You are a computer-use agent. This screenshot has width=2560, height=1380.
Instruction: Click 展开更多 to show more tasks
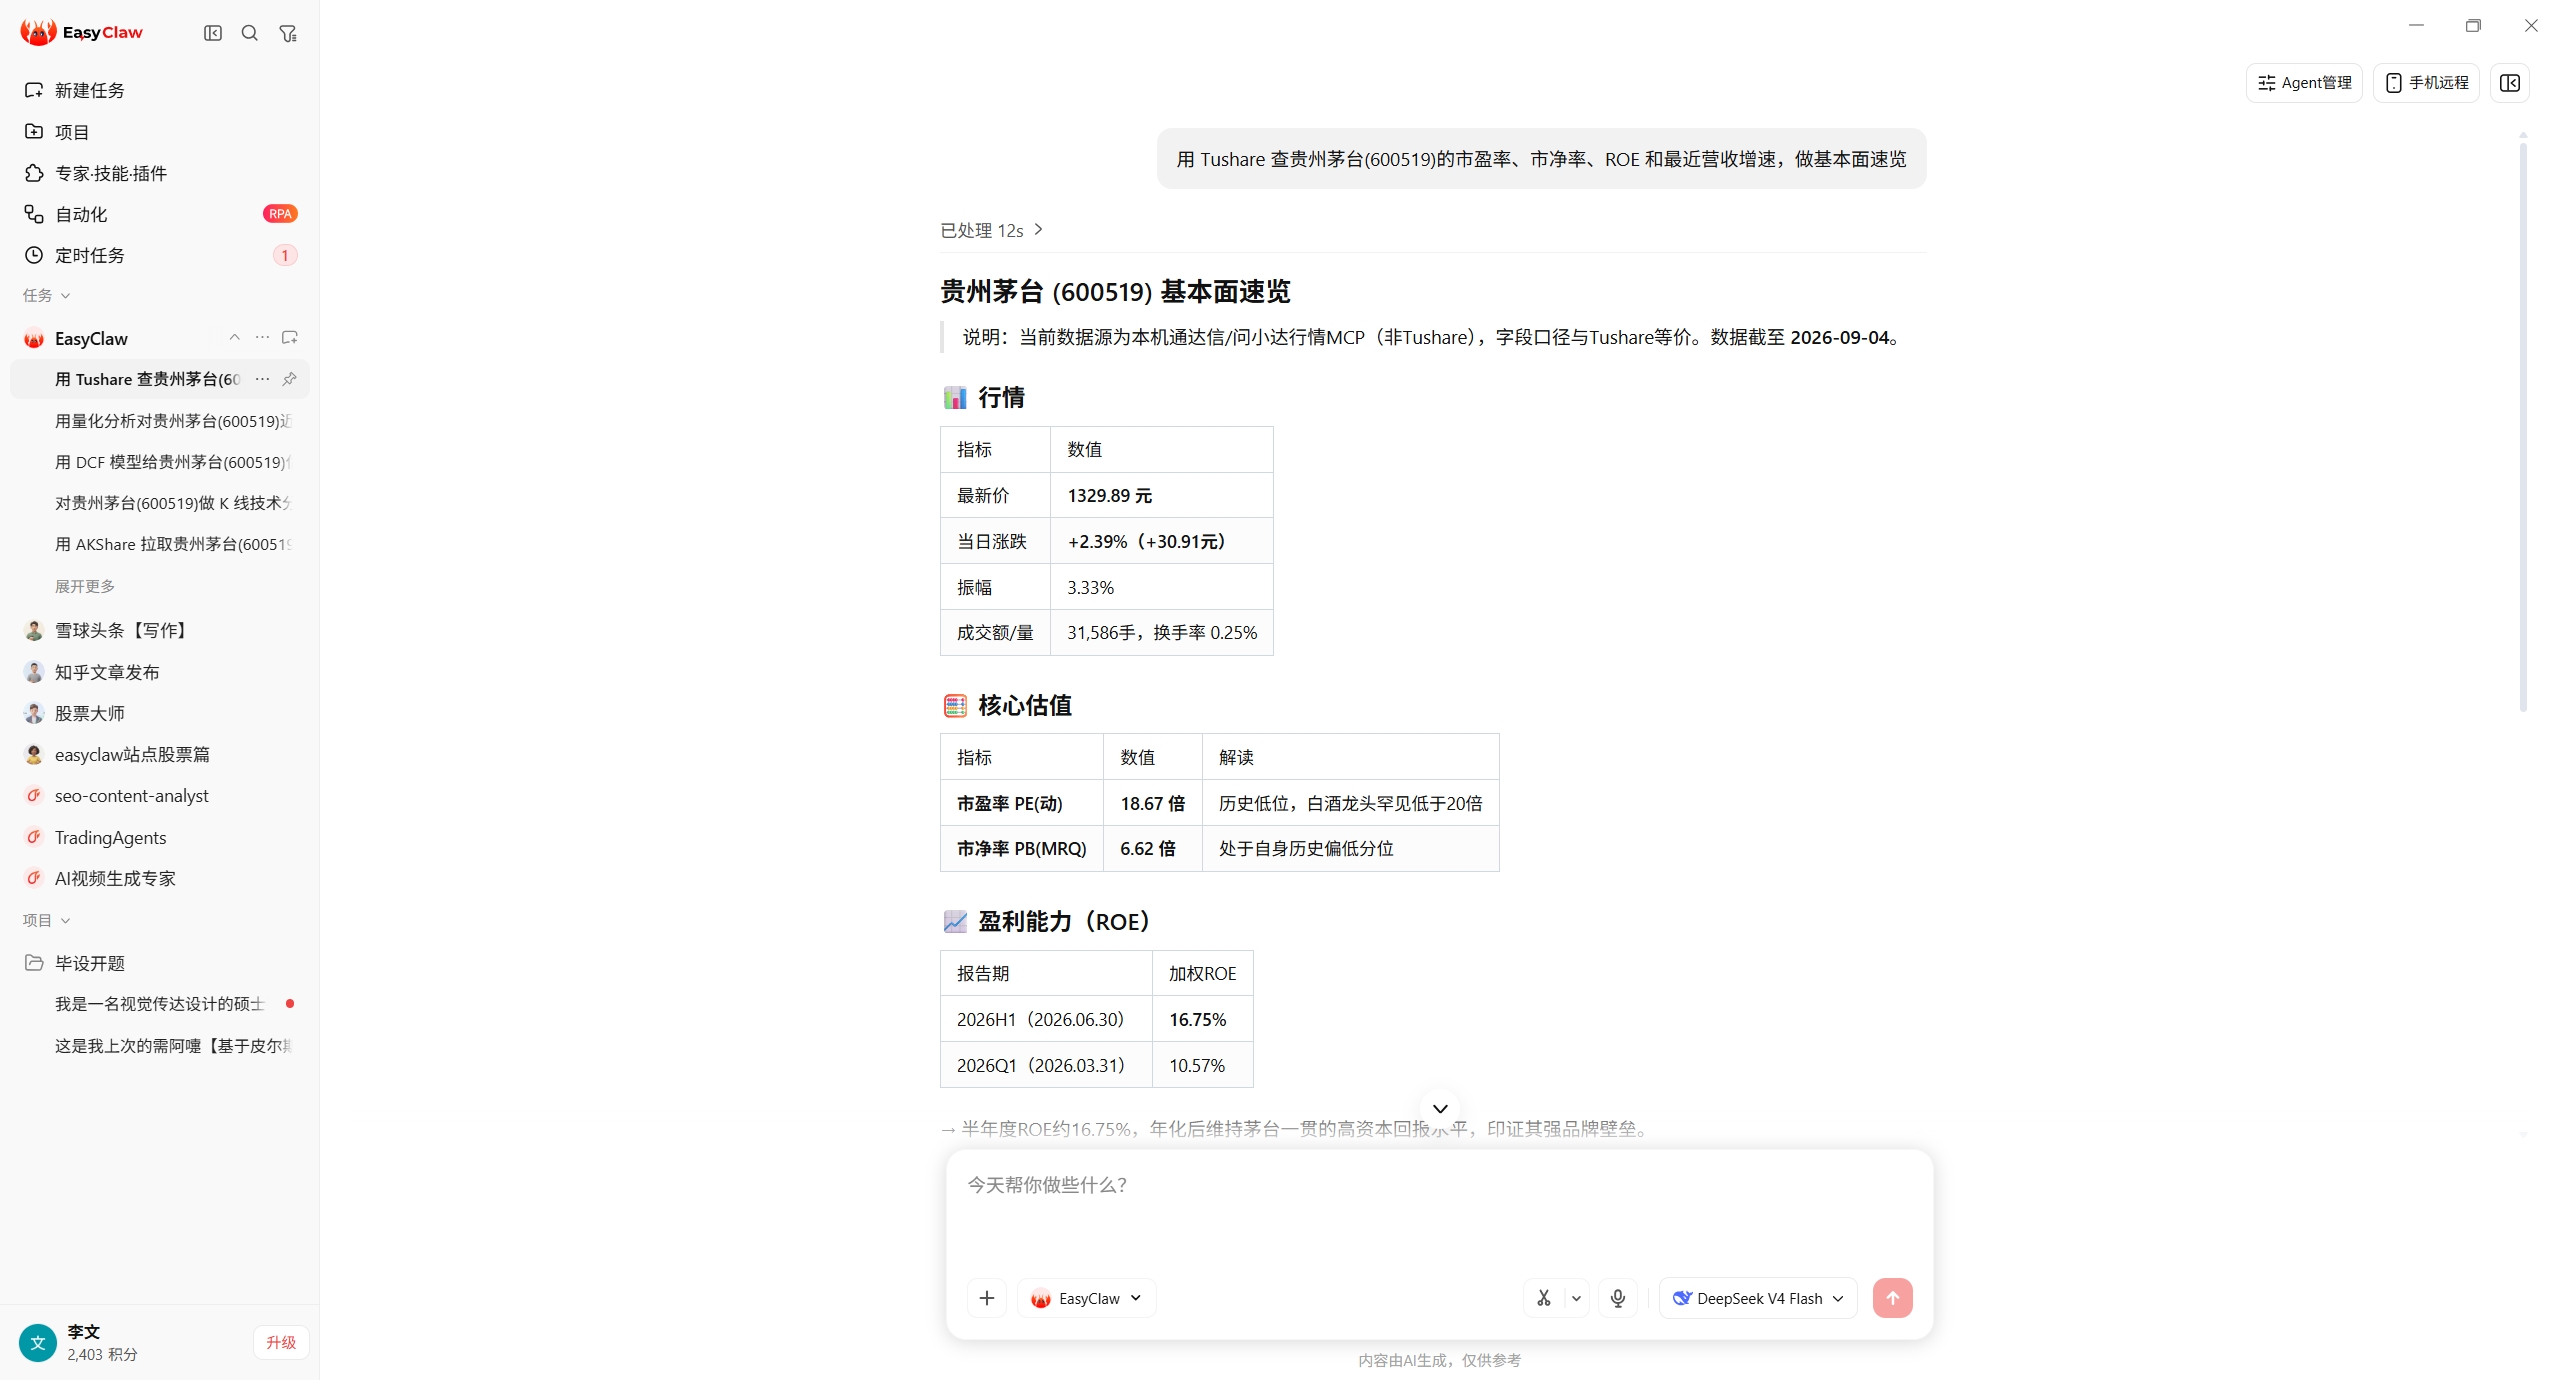point(85,586)
